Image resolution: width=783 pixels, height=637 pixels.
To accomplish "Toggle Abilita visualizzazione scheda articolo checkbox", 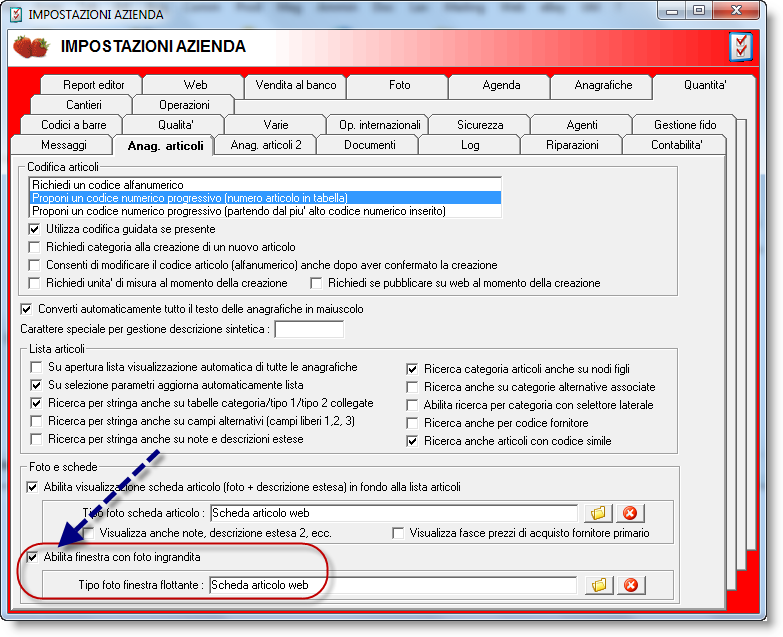I will pos(32,487).
